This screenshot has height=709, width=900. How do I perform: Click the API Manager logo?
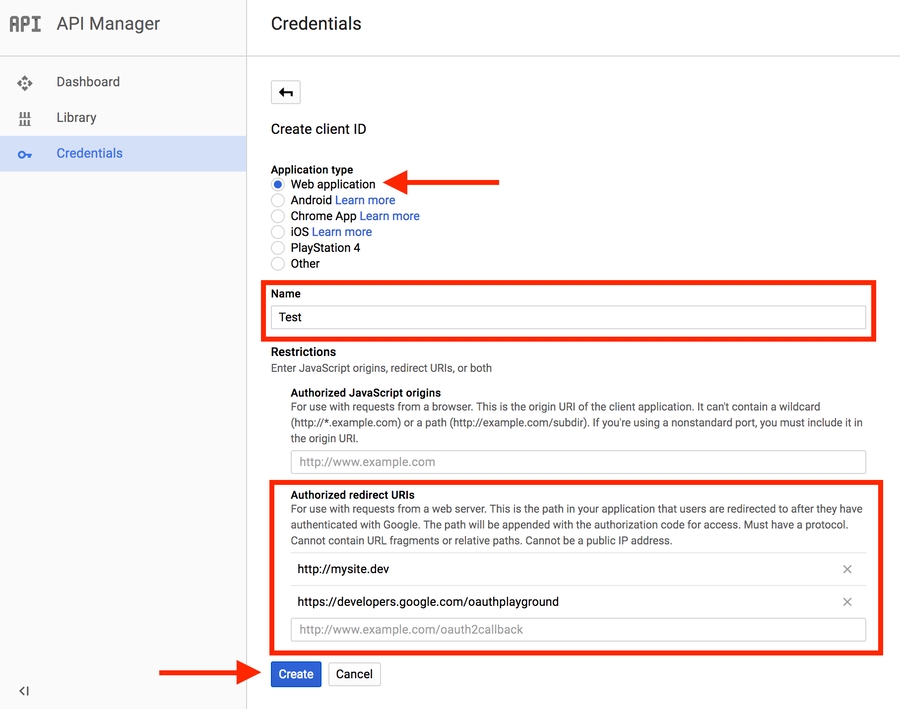pos(25,24)
